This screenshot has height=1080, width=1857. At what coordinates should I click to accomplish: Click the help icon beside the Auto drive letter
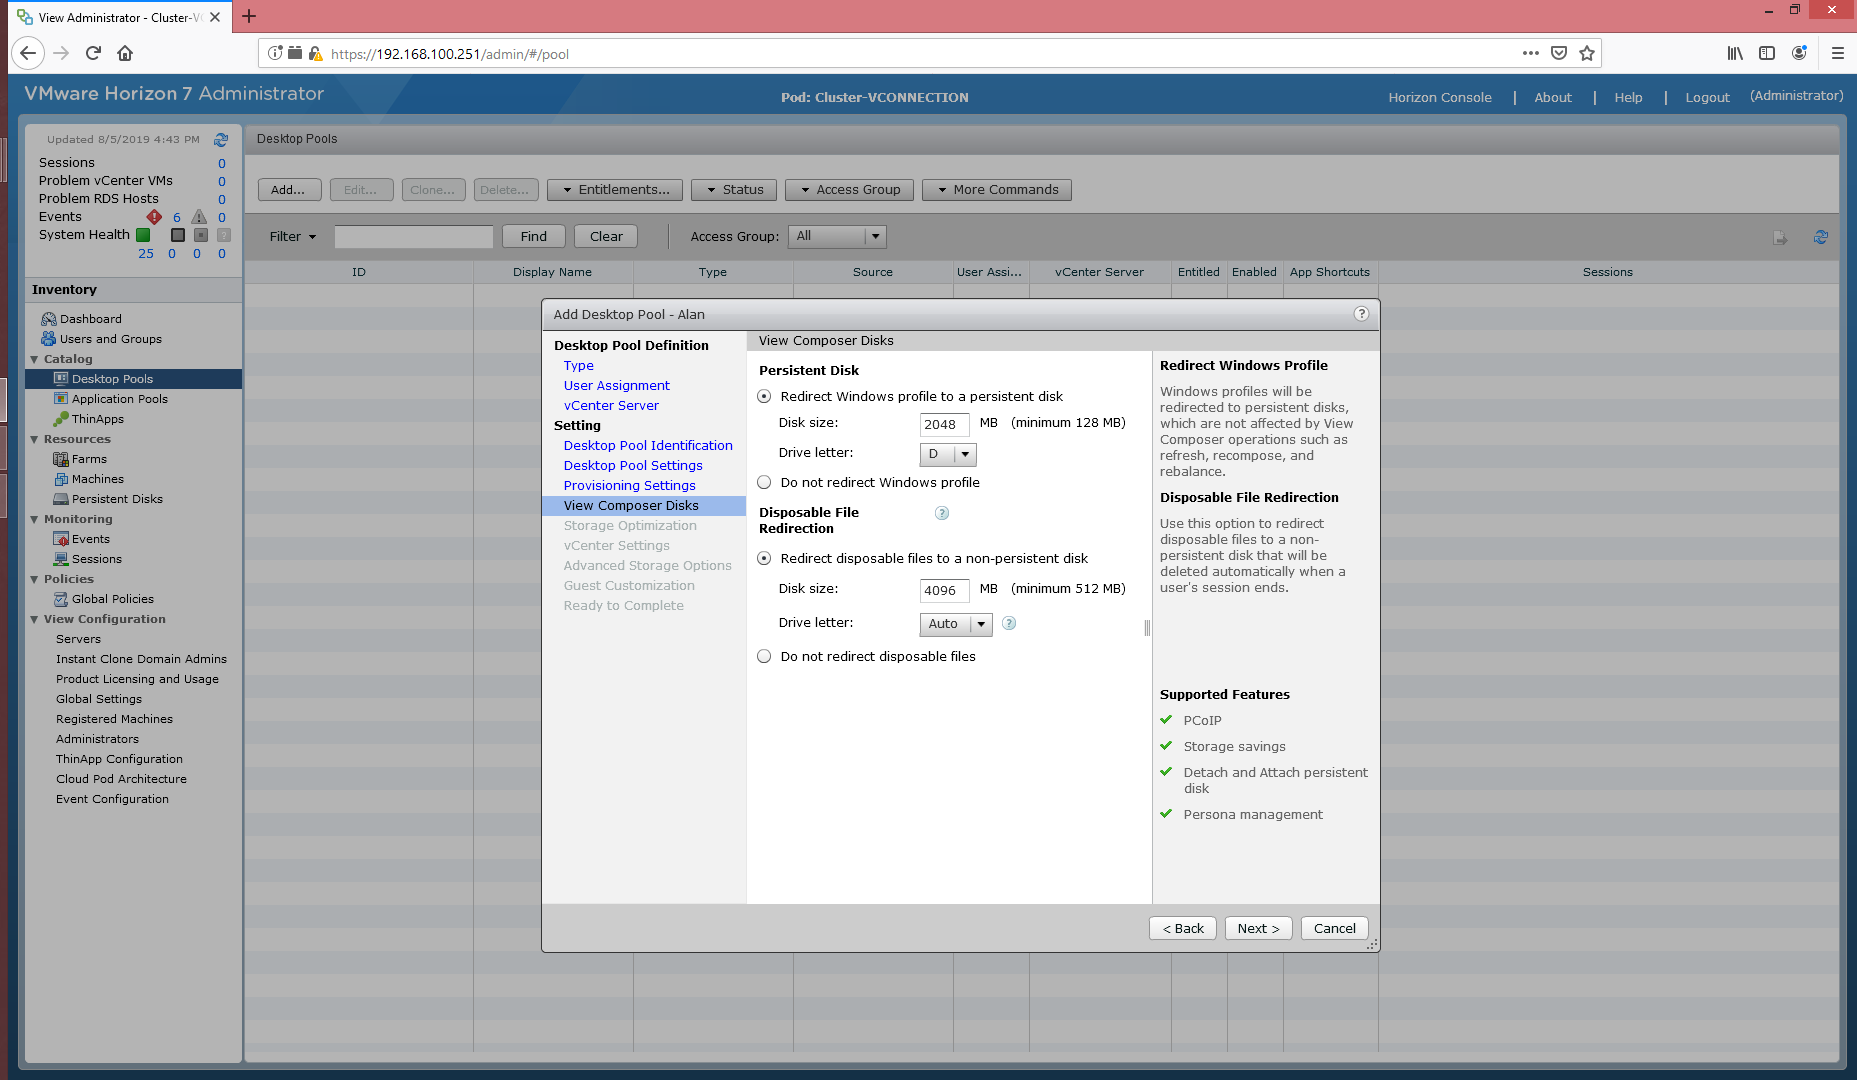[1009, 623]
